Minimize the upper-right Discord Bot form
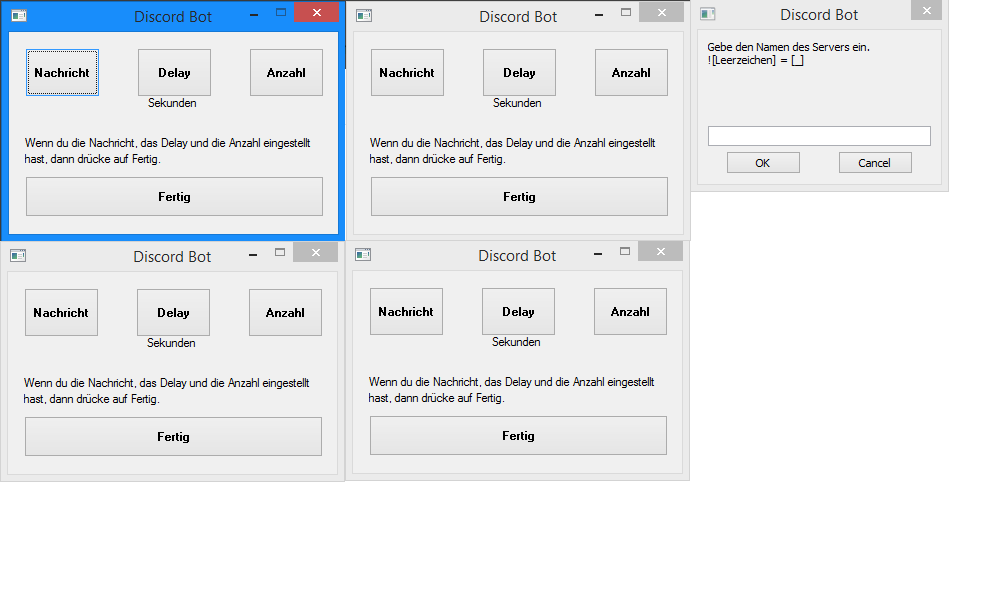The image size is (1000, 600). pos(599,15)
